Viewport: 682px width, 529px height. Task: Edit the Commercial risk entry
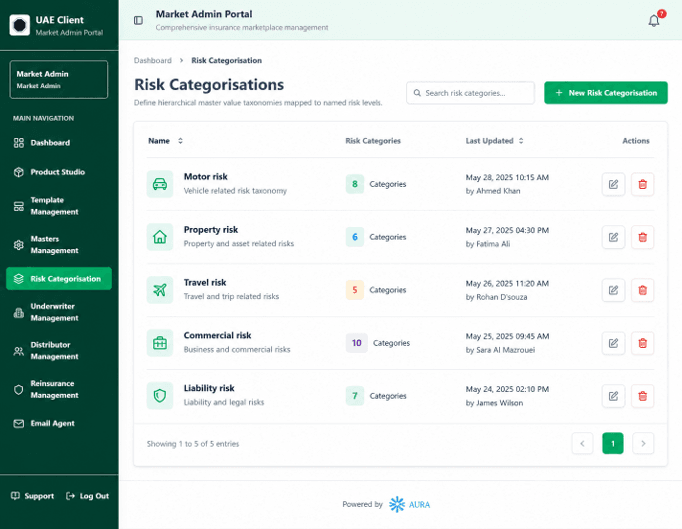point(613,343)
